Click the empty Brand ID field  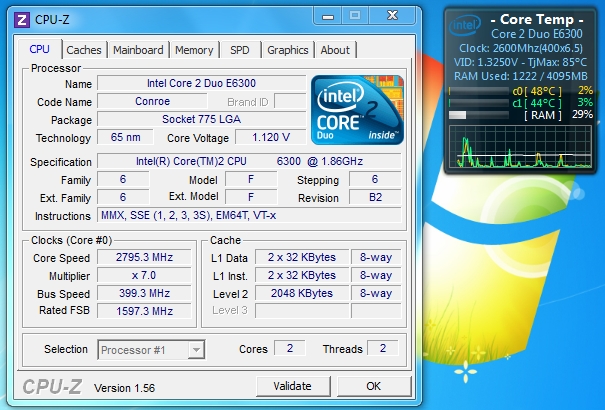click(290, 101)
